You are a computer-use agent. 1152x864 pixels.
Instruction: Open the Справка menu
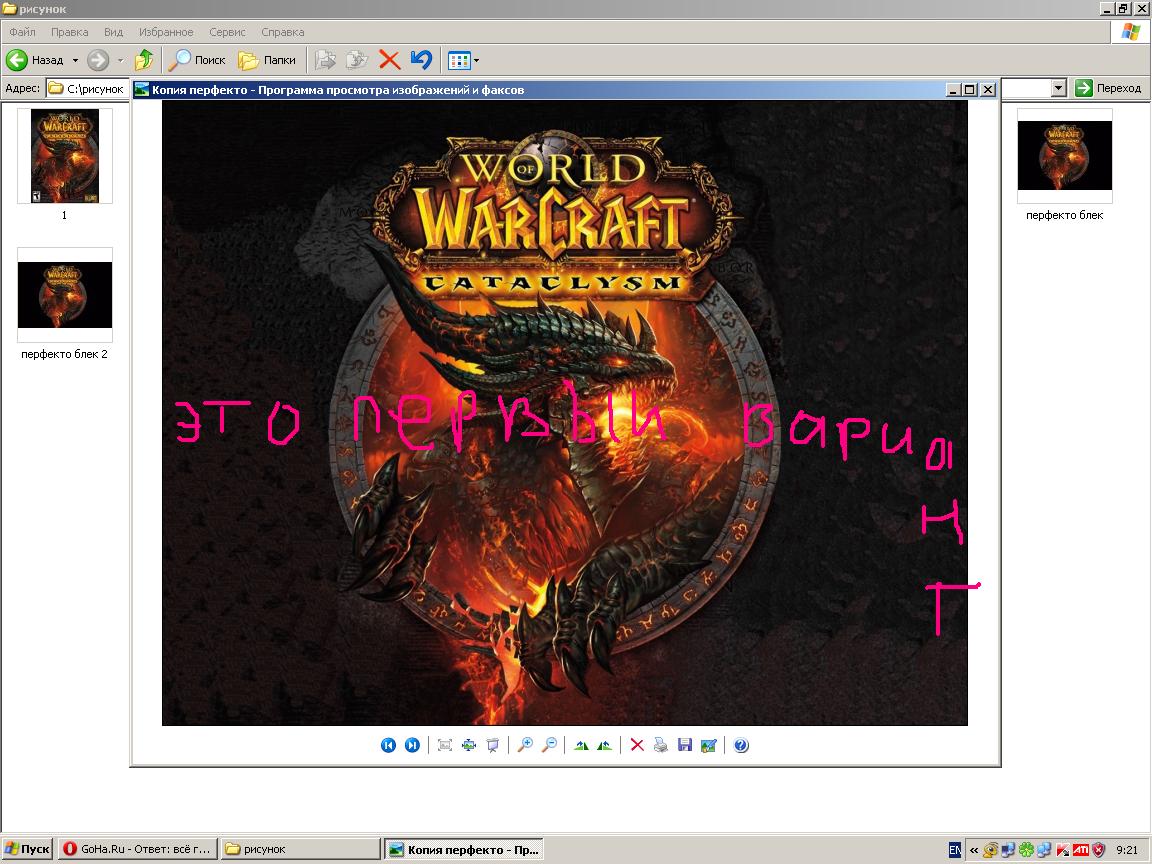click(x=283, y=32)
